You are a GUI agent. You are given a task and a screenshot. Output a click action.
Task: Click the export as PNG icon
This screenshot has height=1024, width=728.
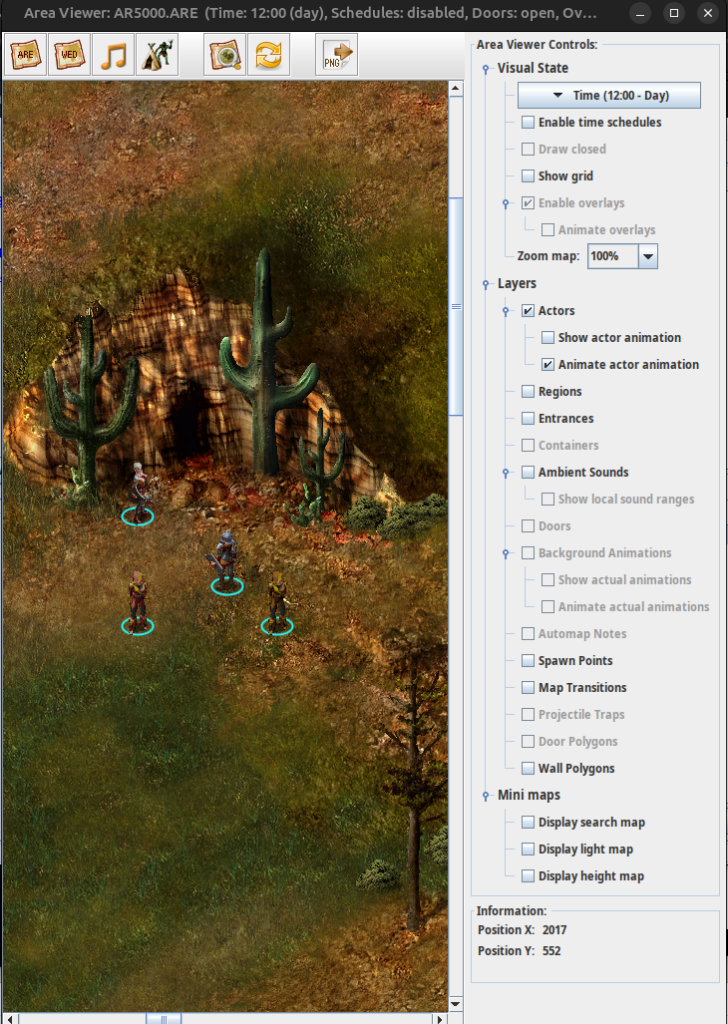click(x=336, y=56)
